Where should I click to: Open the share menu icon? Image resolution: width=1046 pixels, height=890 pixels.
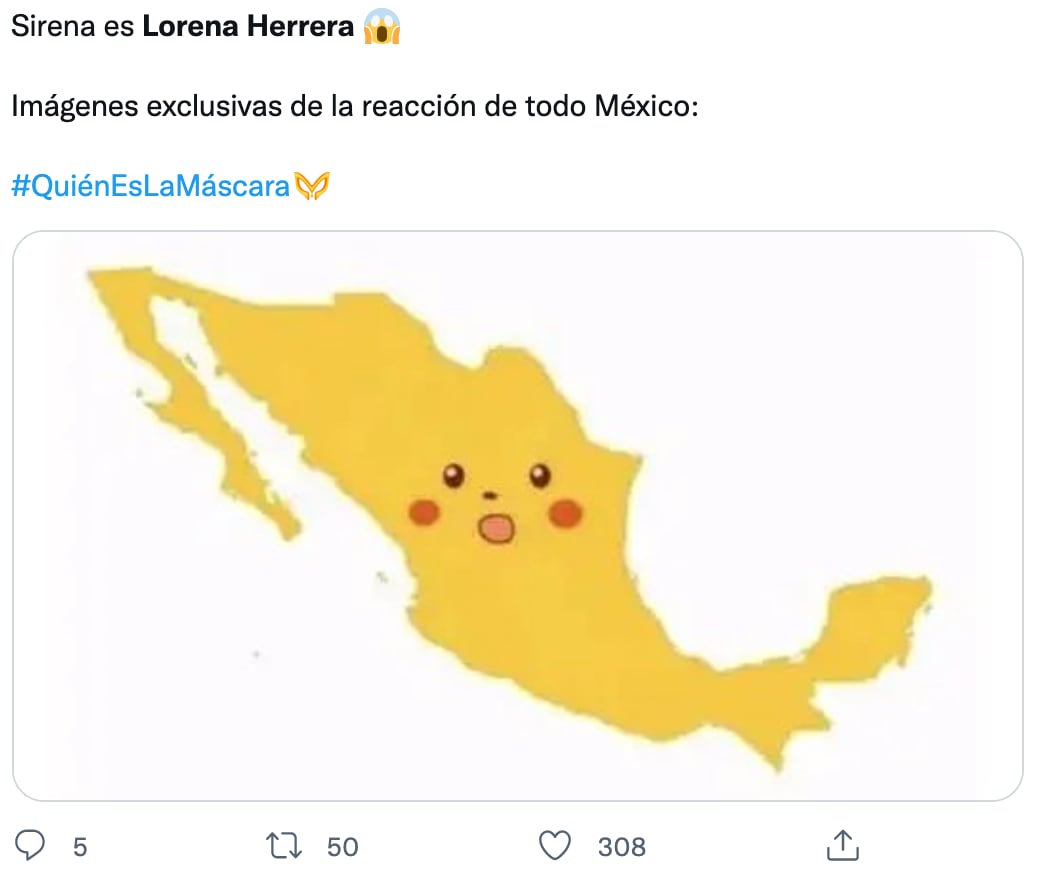(841, 846)
